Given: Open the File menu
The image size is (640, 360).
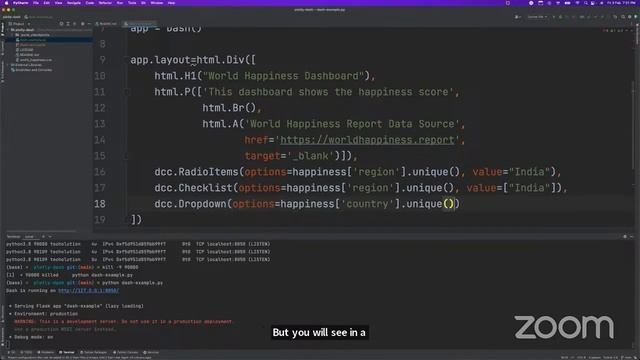Looking at the screenshot, I should 36,3.
